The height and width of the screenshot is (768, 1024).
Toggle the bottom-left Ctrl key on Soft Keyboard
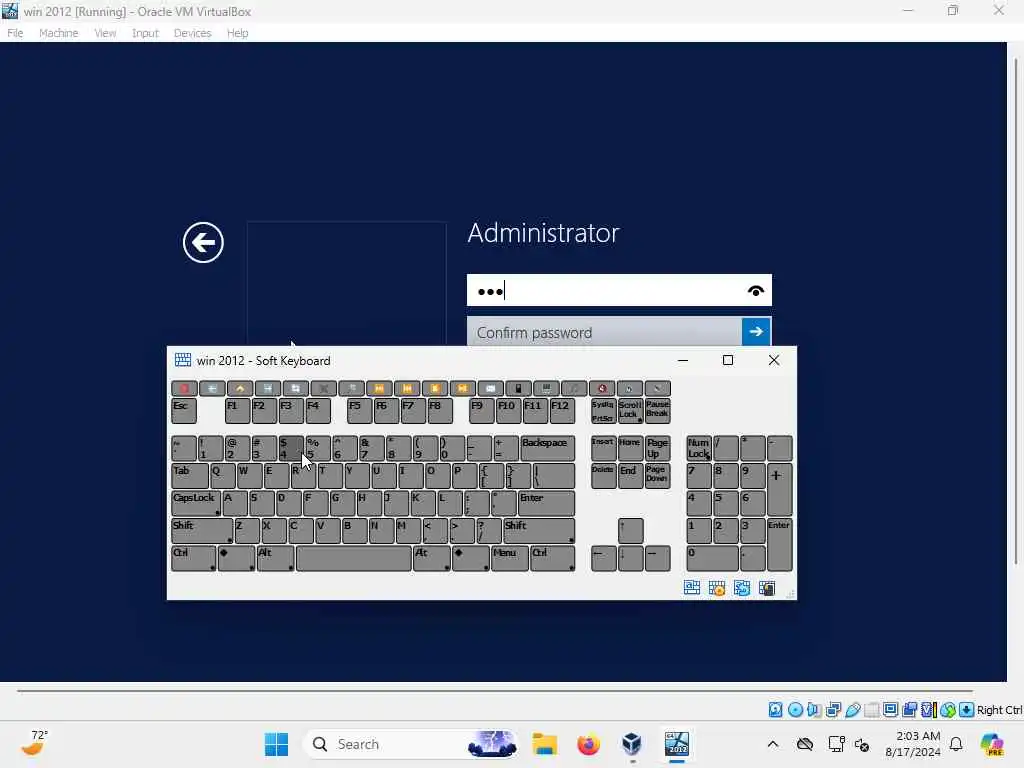tap(193, 559)
